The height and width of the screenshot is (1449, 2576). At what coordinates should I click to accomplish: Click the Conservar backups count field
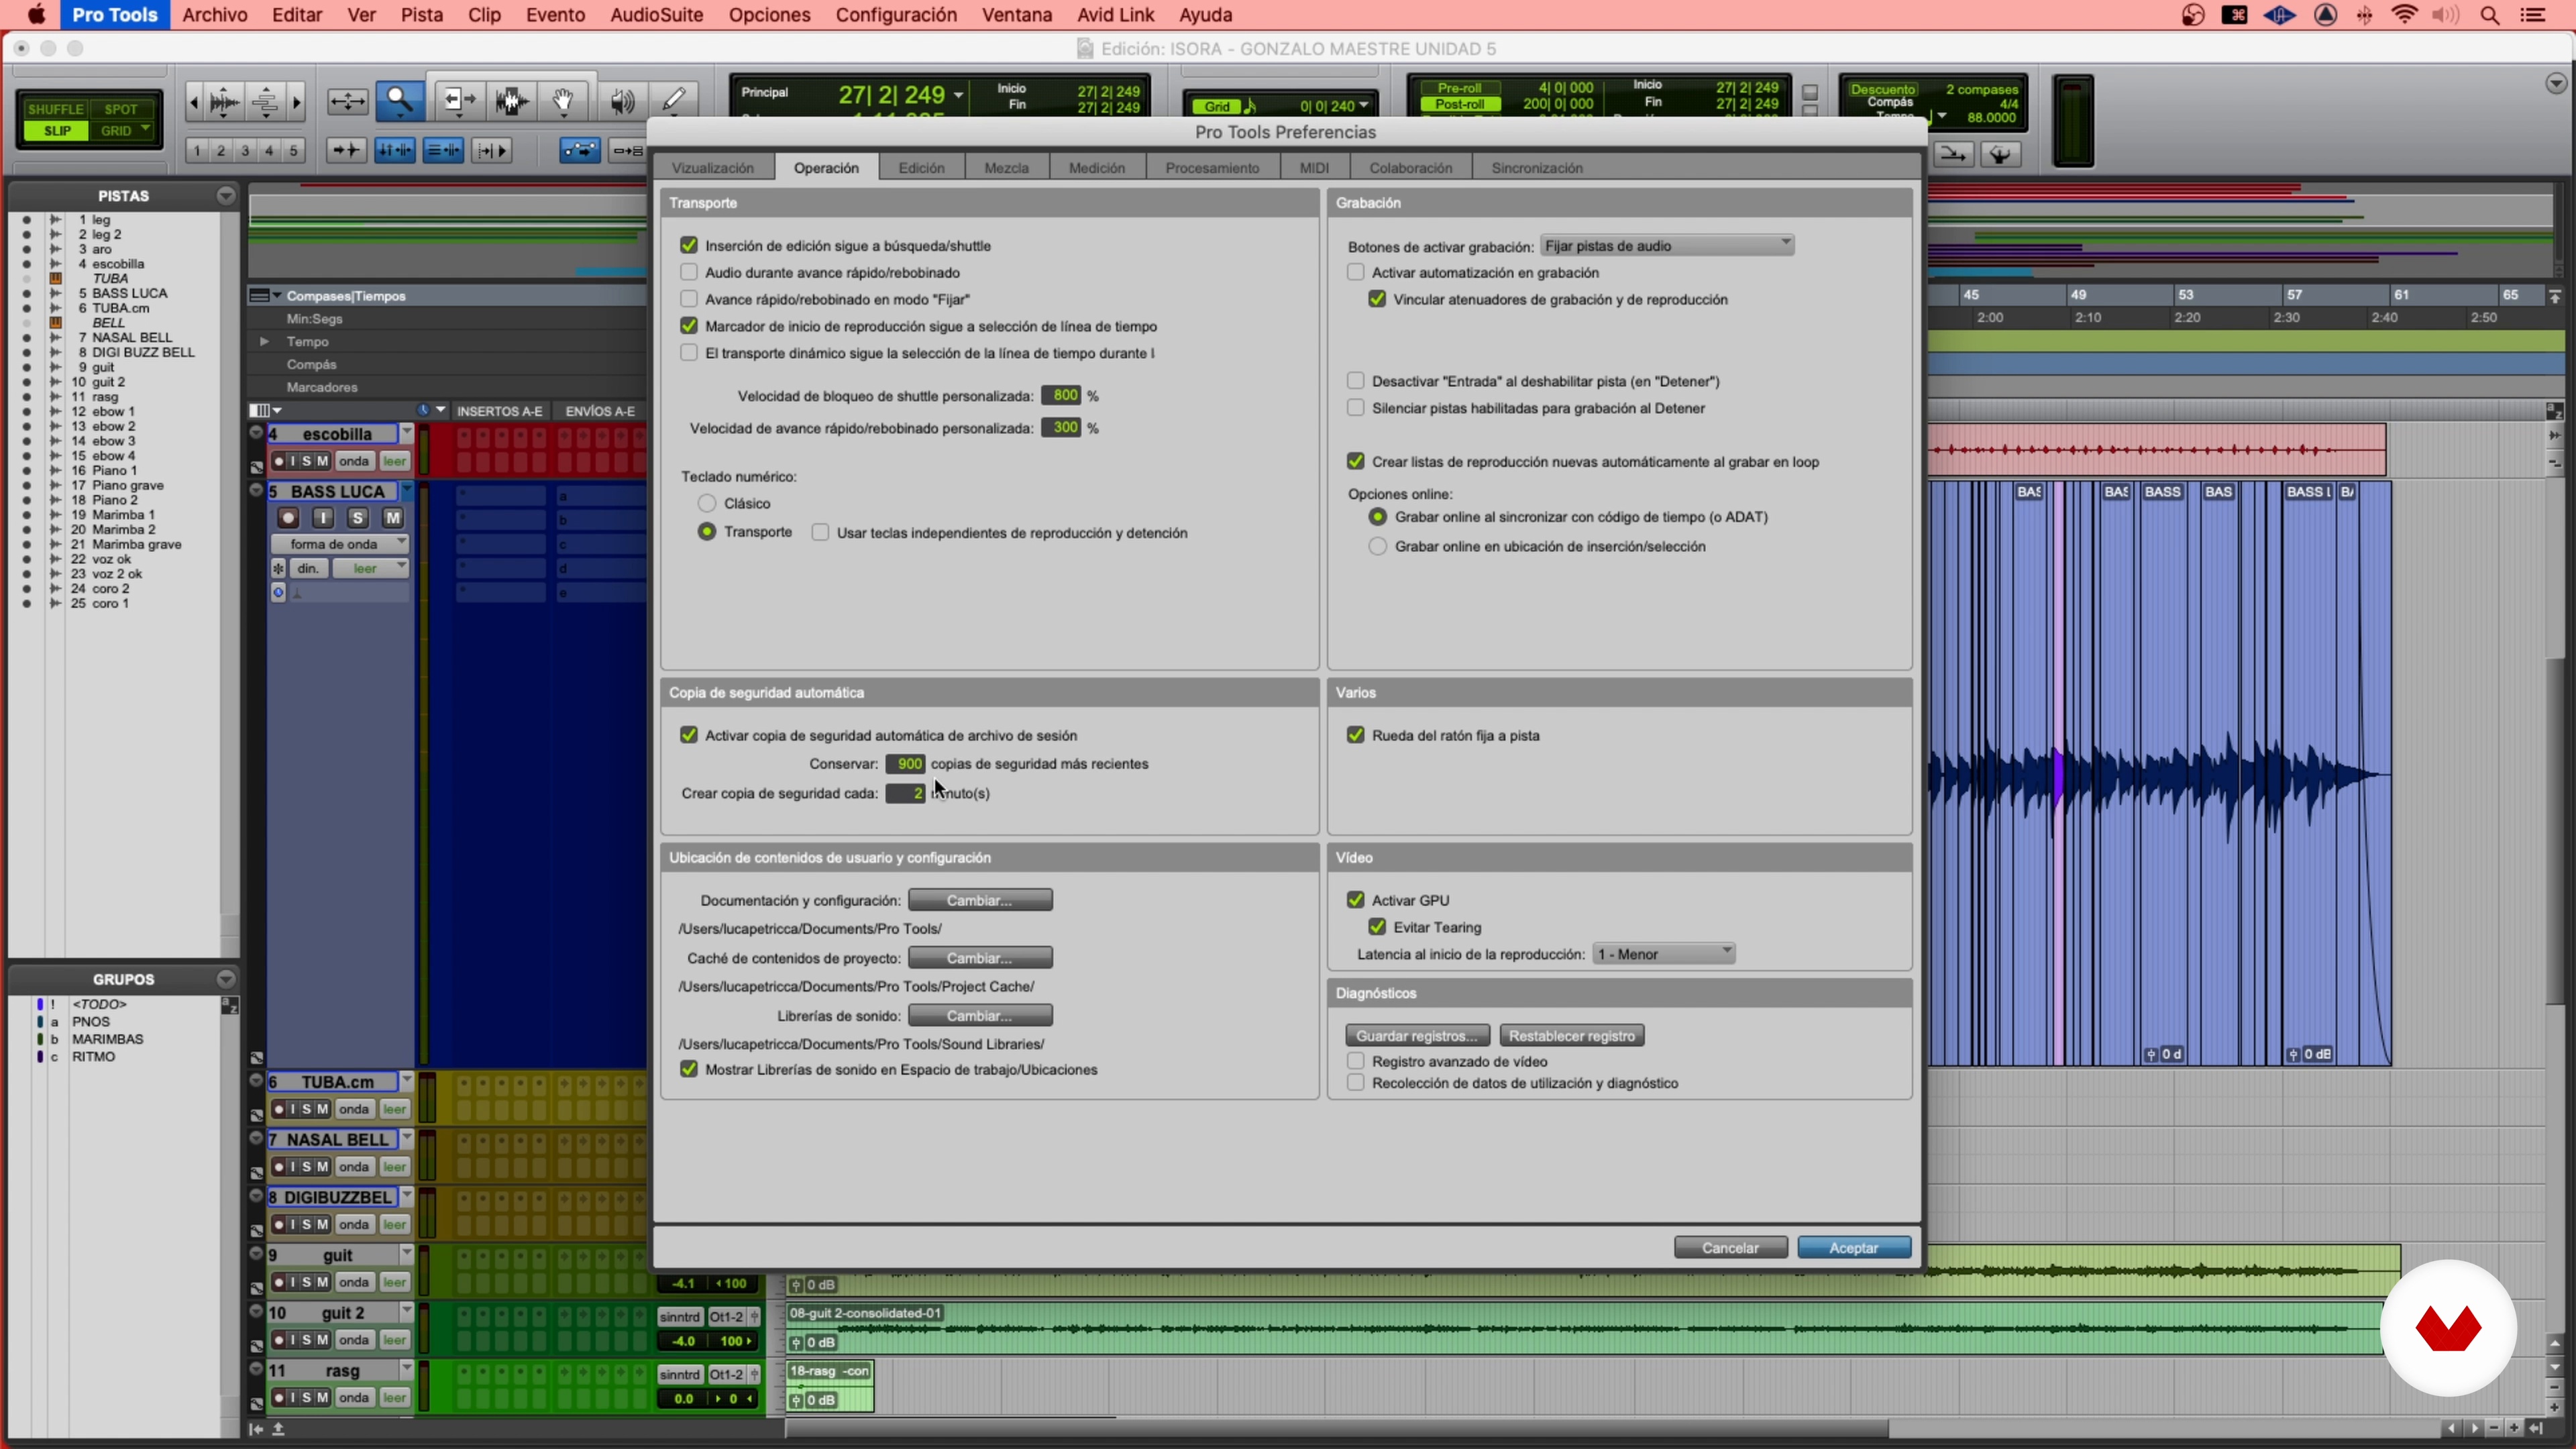905,763
